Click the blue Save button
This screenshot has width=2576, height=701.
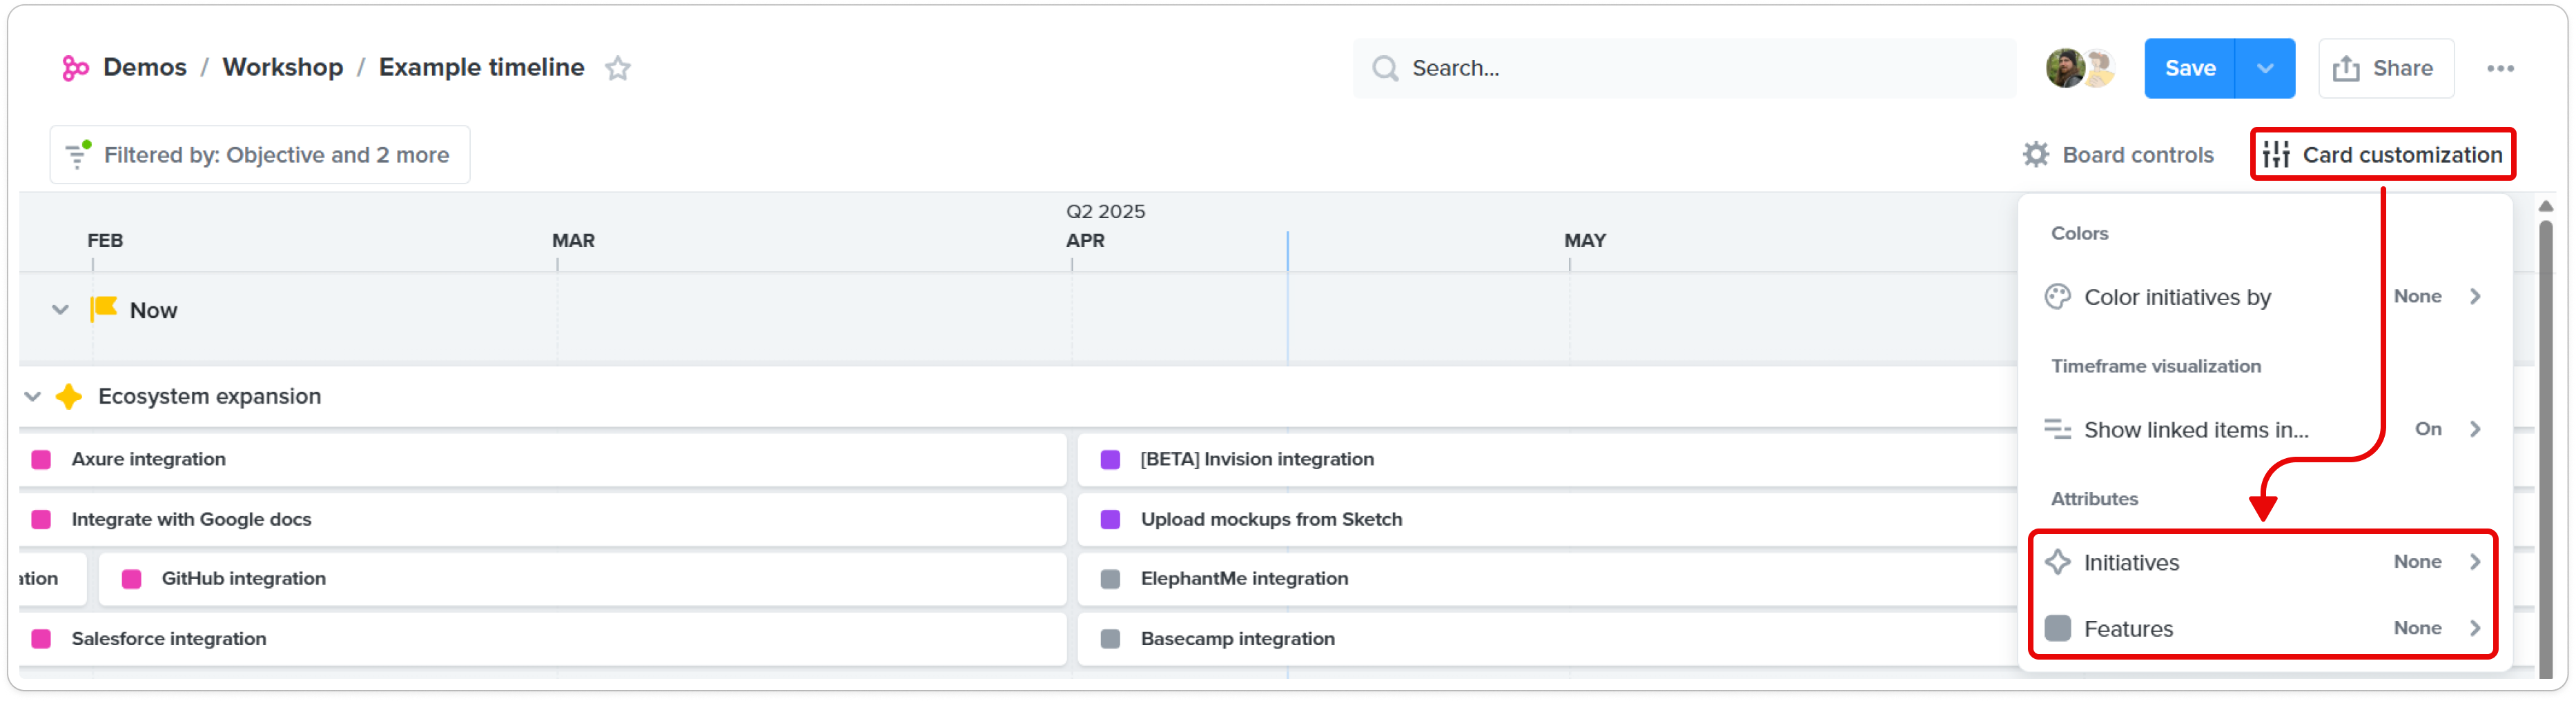[2190, 68]
